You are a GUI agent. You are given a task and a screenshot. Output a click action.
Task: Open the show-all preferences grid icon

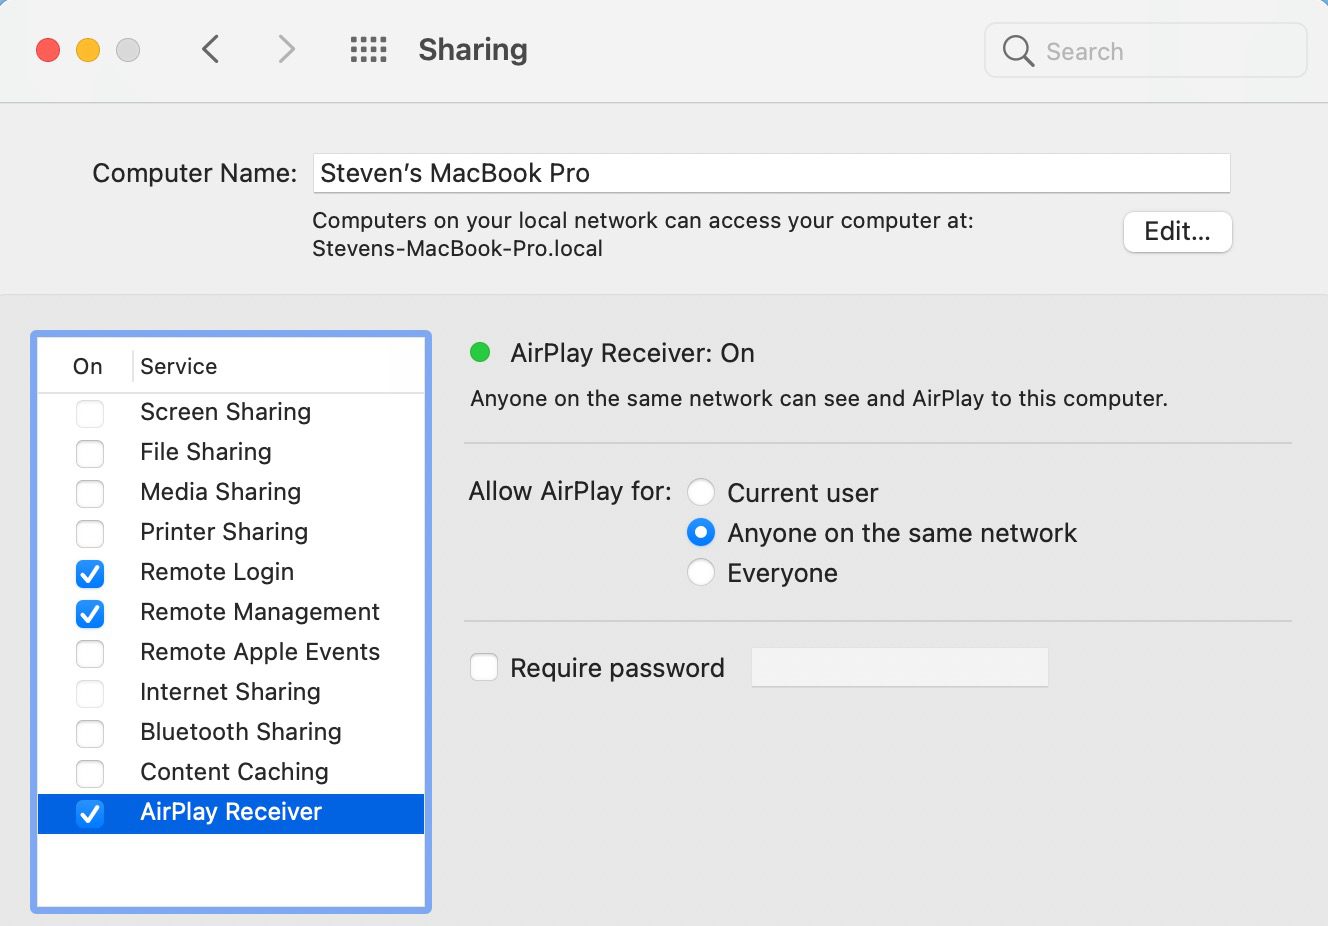[x=368, y=49]
